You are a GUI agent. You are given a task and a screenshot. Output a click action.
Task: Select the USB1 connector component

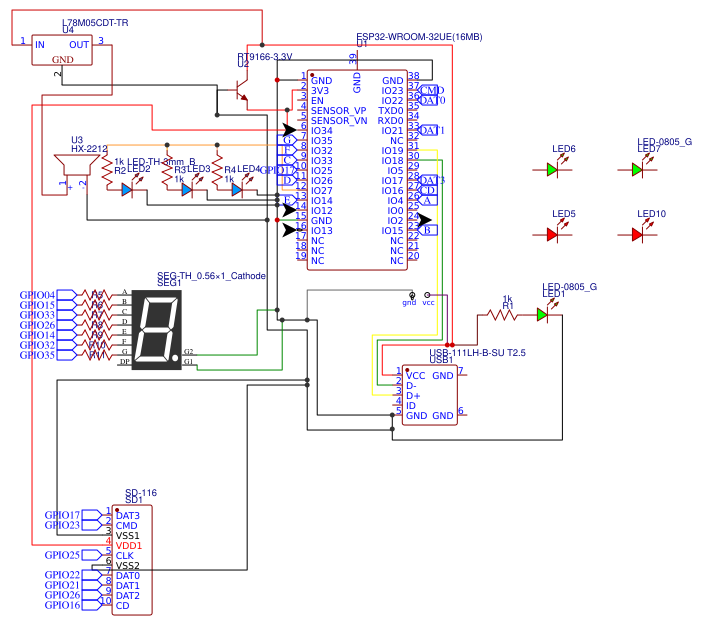(430, 395)
